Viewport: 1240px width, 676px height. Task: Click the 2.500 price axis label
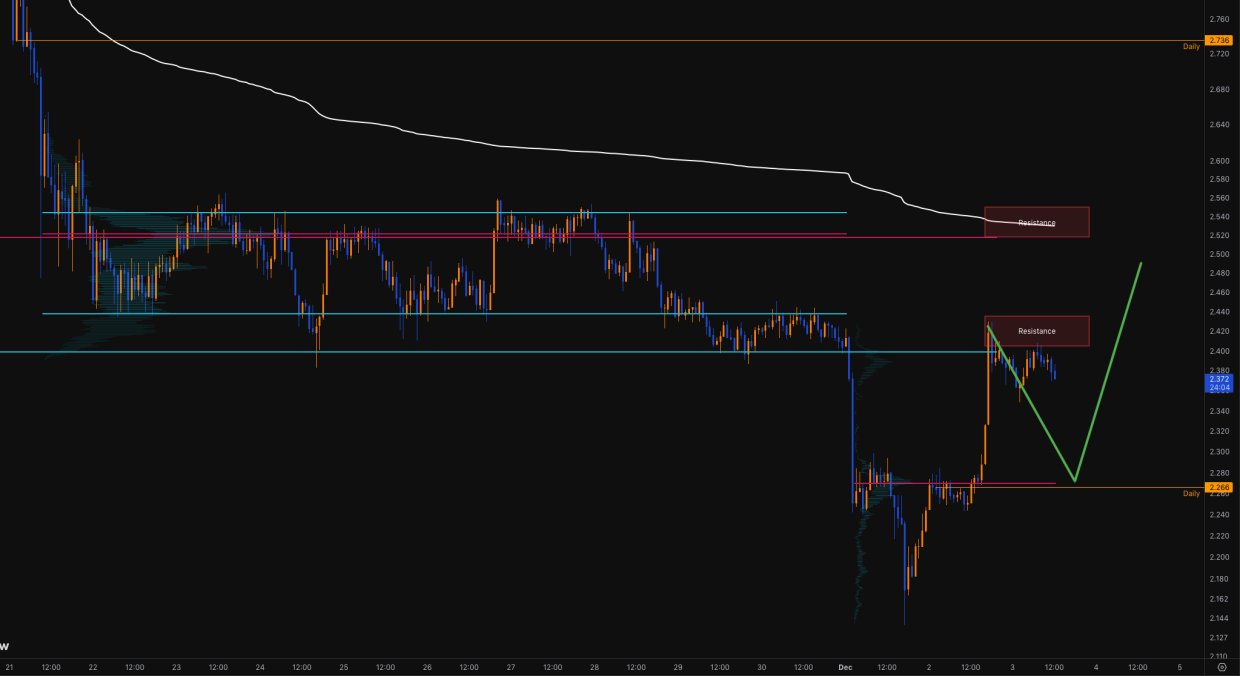click(x=1219, y=255)
